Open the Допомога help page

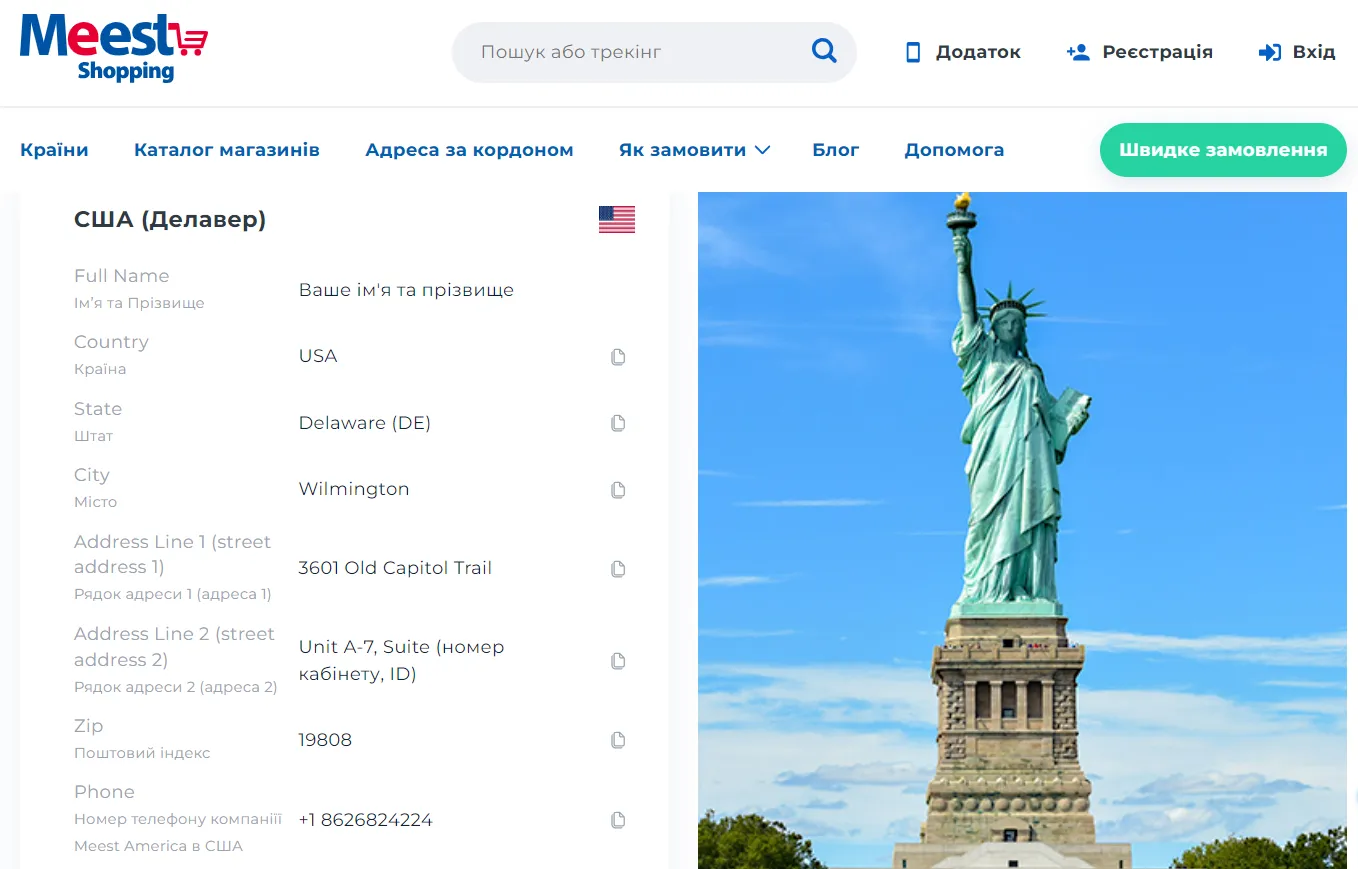coord(954,150)
